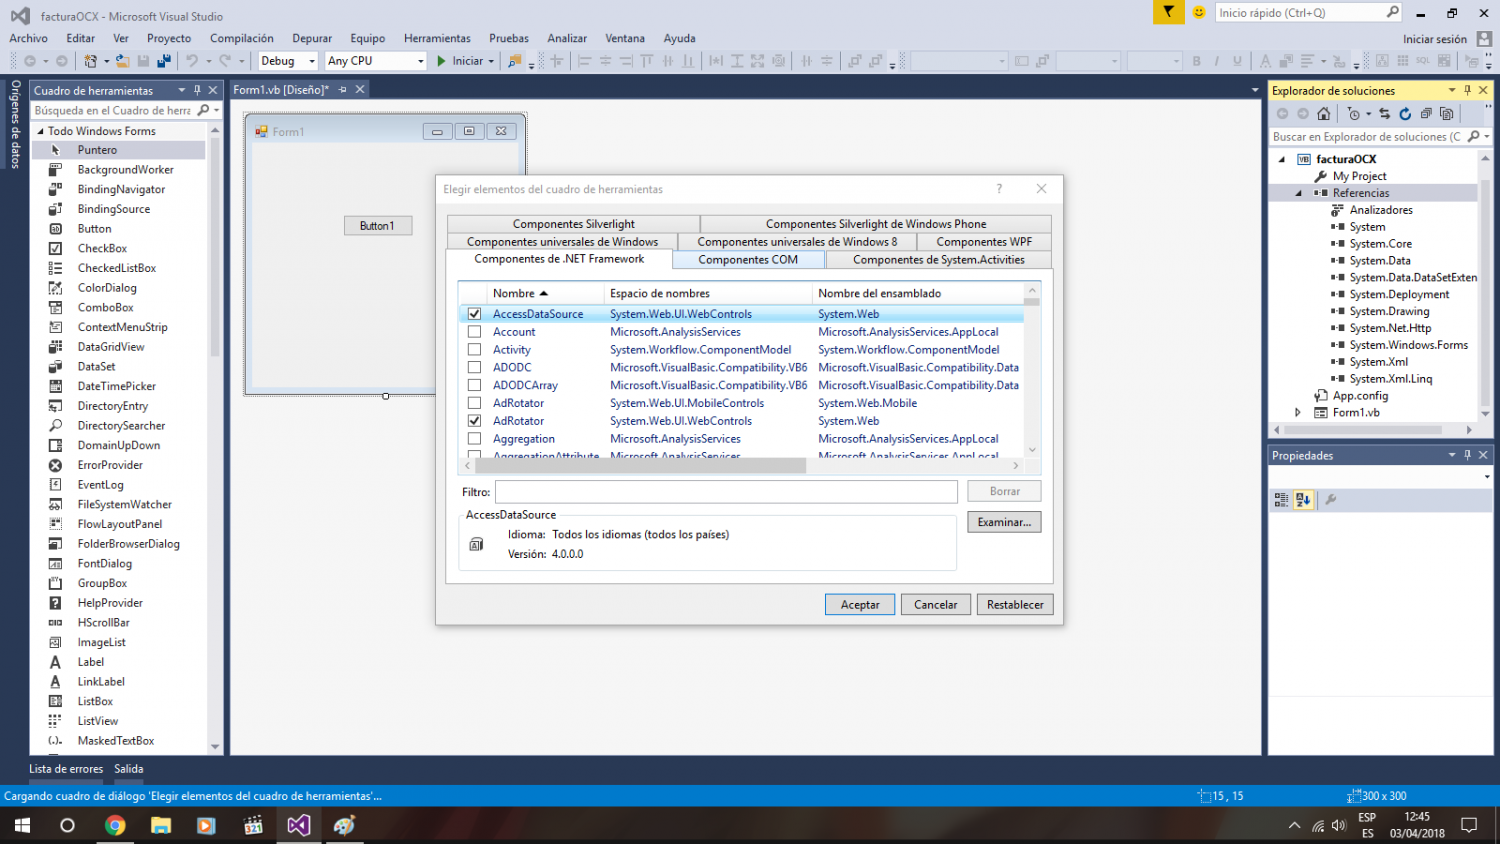Click the find in files toolbar icon

[514, 61]
